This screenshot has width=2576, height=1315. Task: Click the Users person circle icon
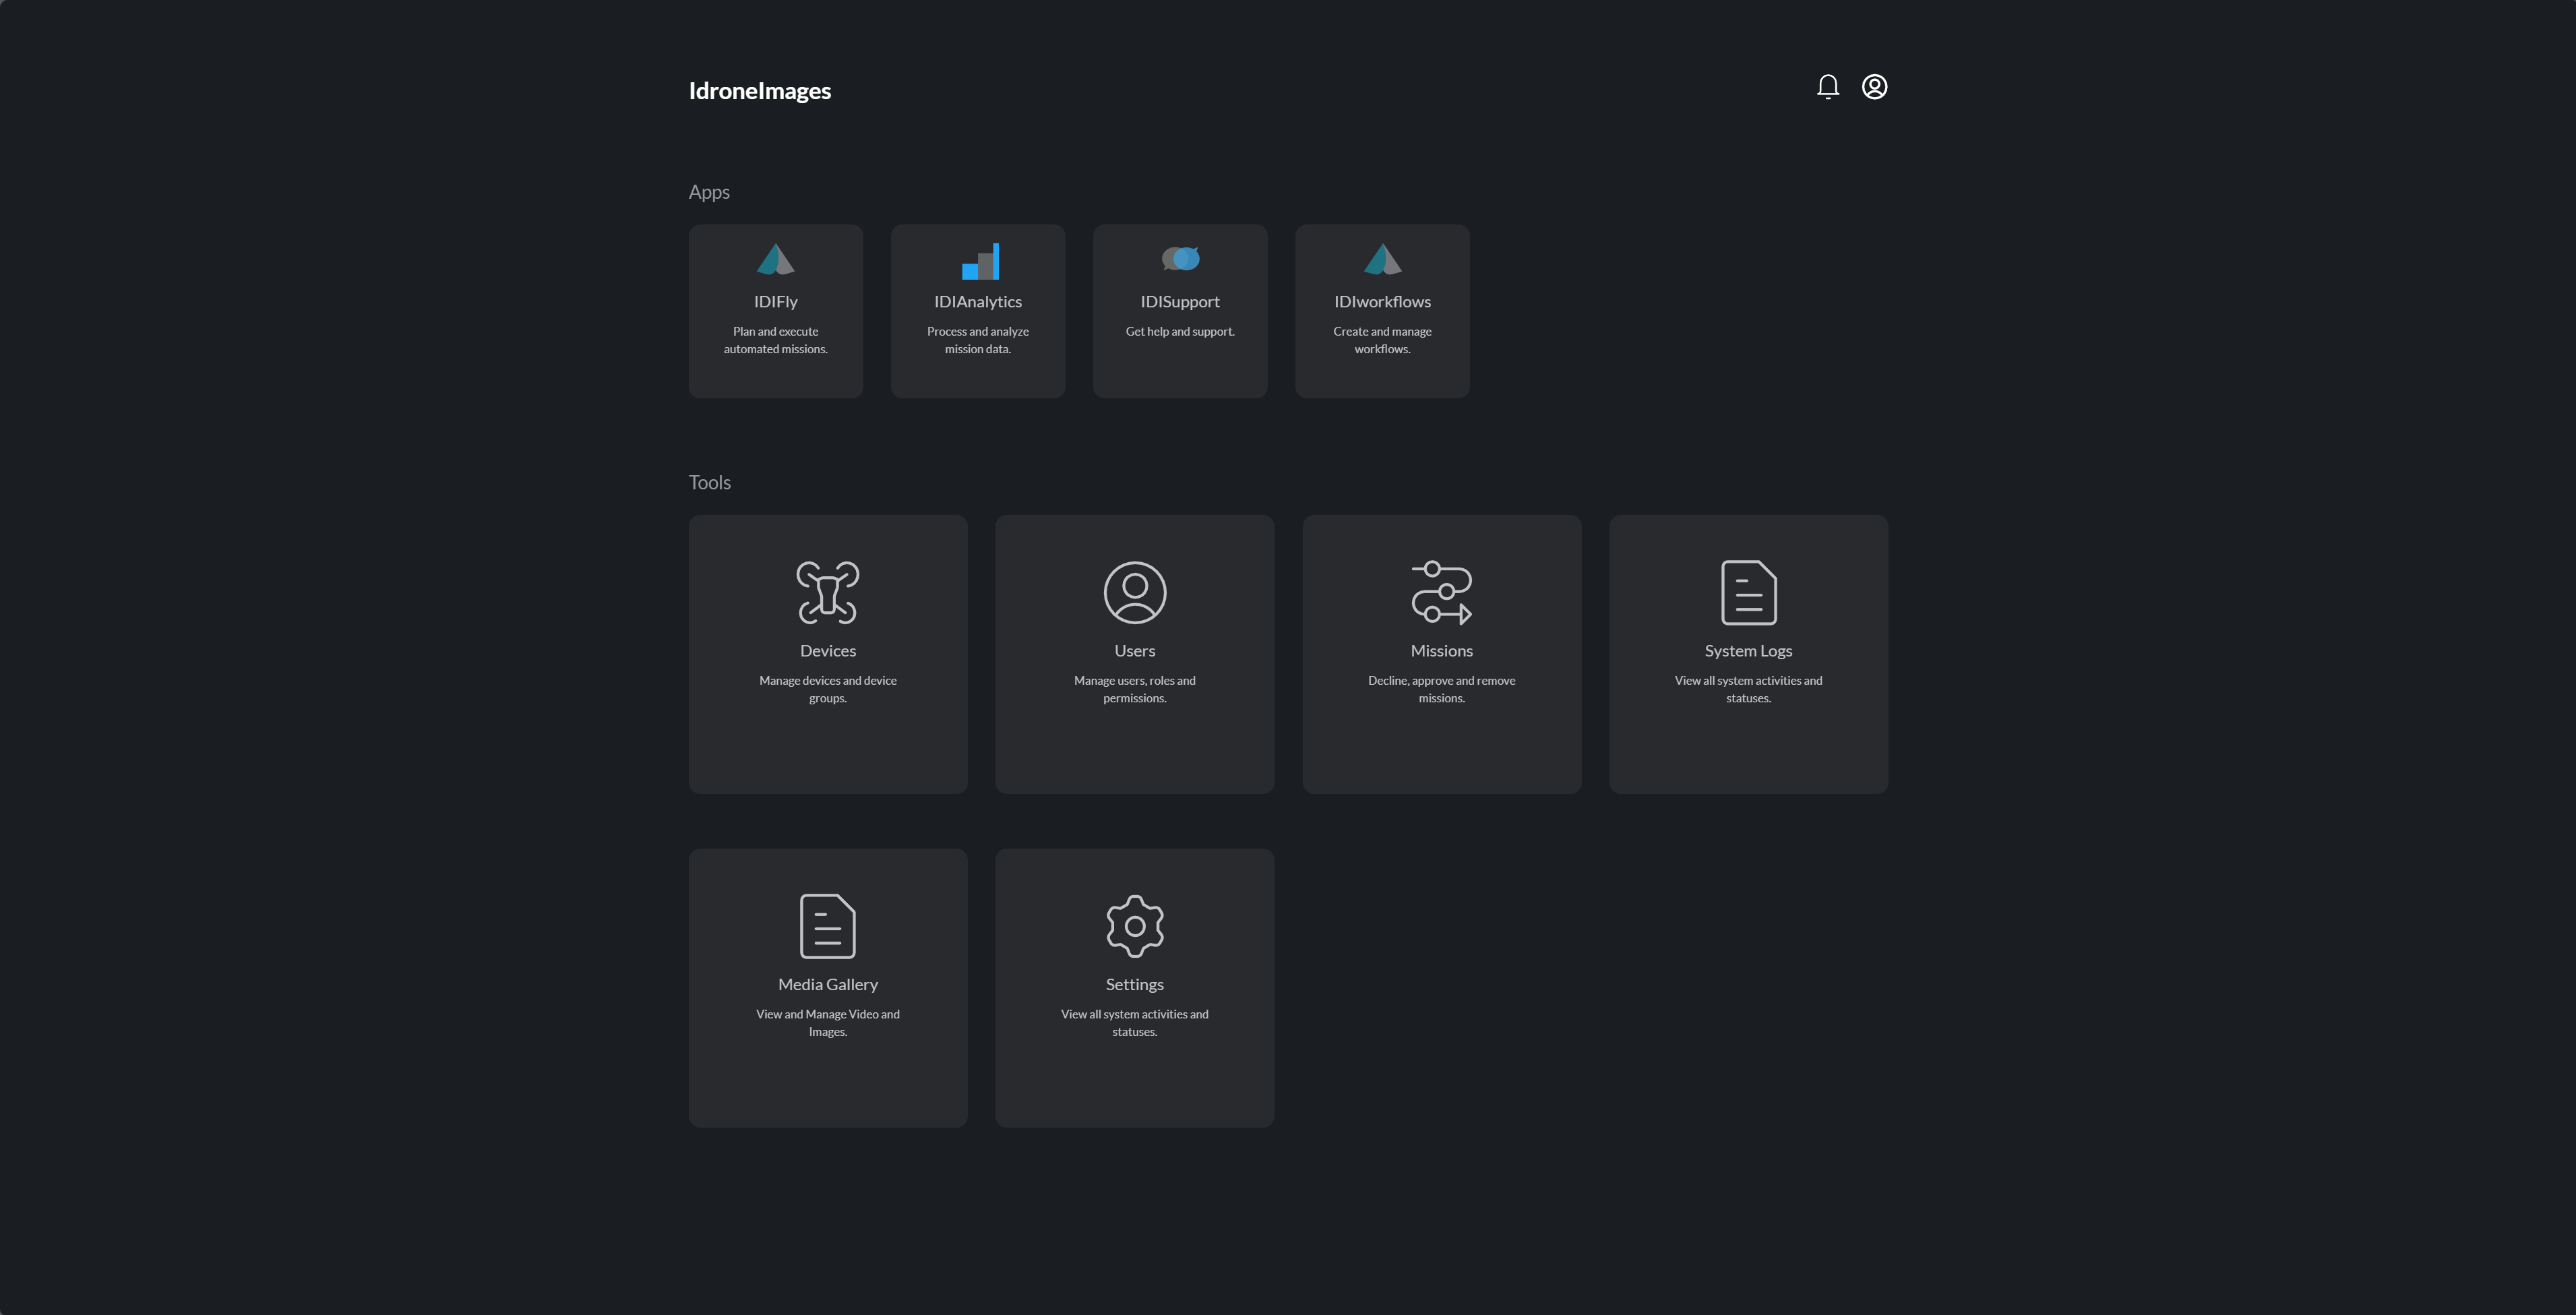tap(1134, 592)
